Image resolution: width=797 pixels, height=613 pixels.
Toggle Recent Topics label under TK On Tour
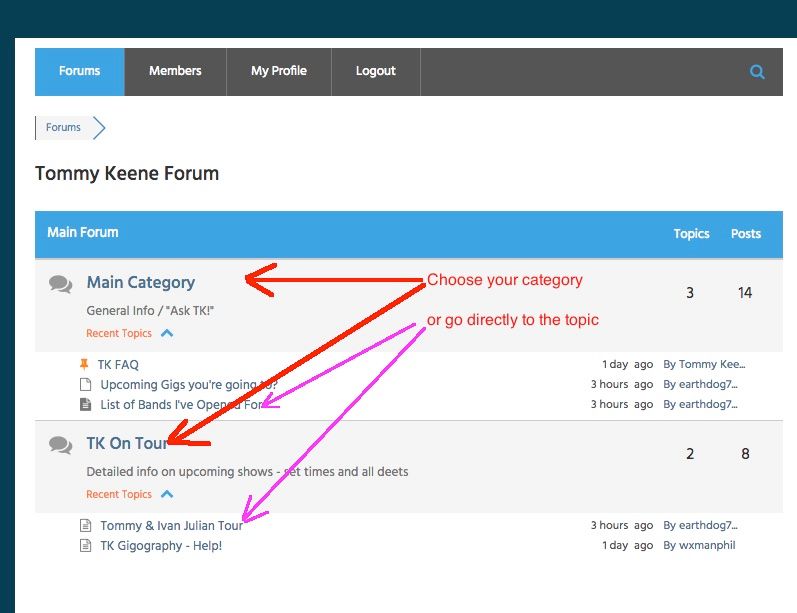coord(119,494)
